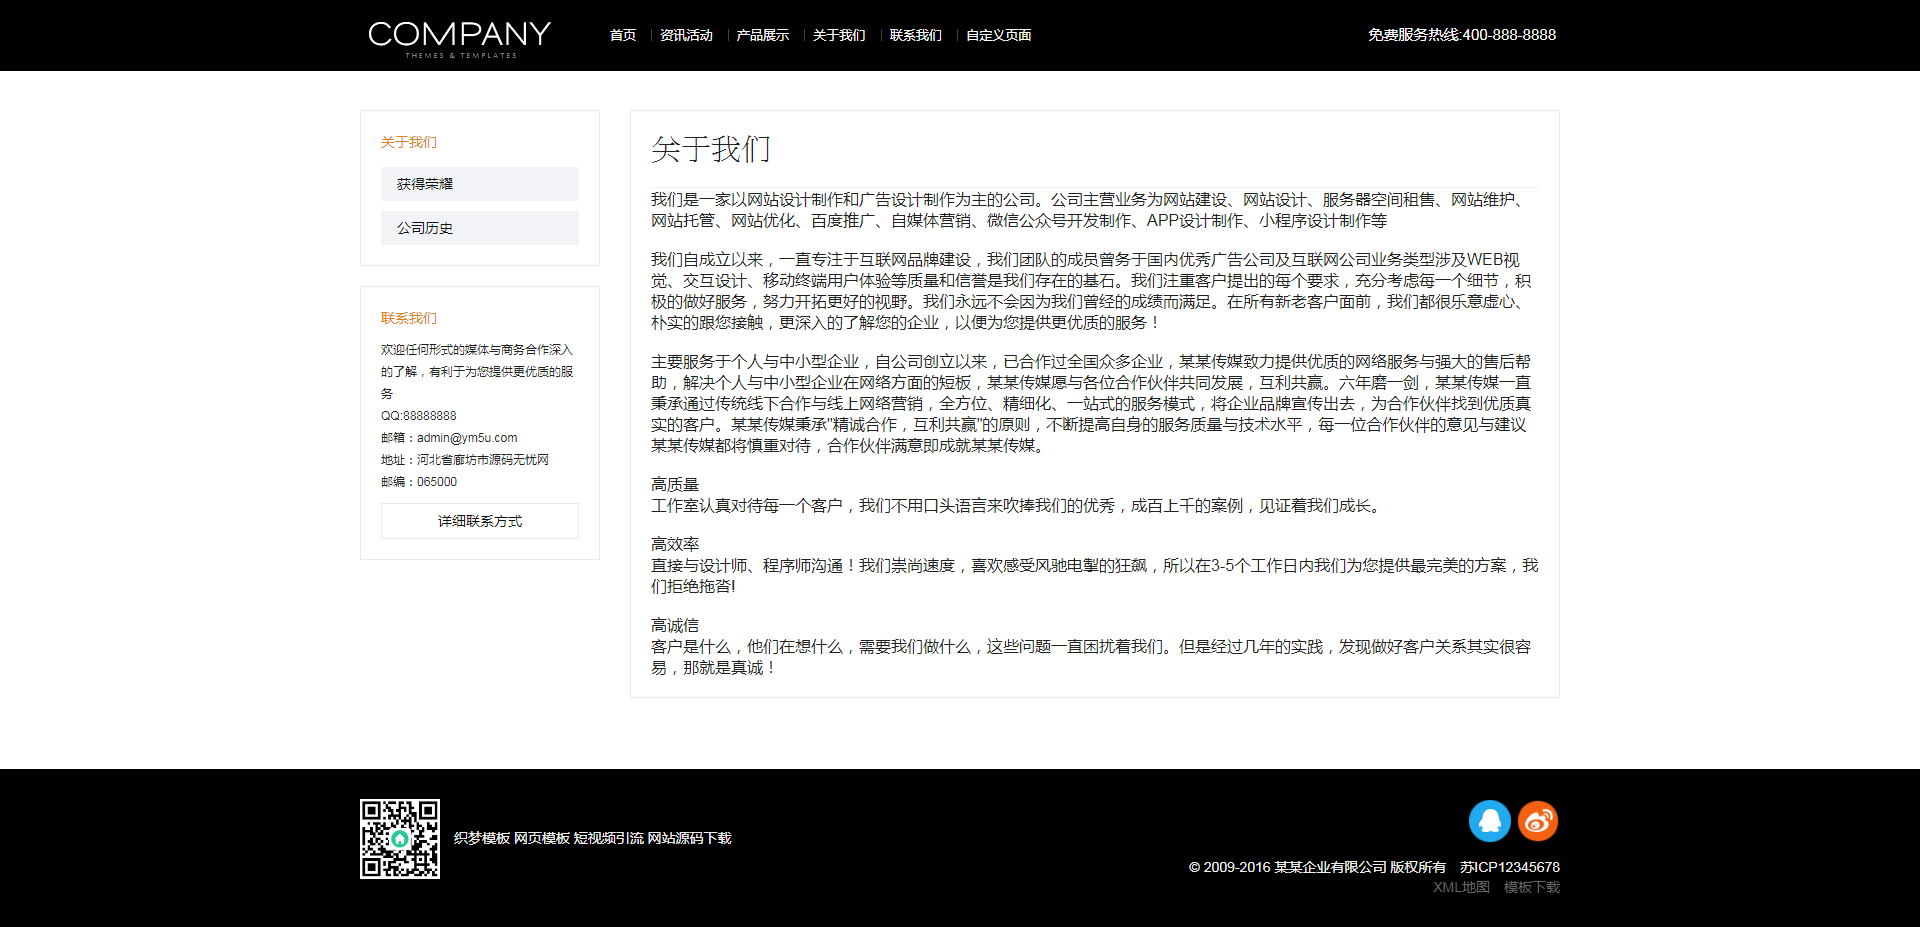1920x927 pixels.
Task: Click the QR code image in footer
Action: click(400, 839)
